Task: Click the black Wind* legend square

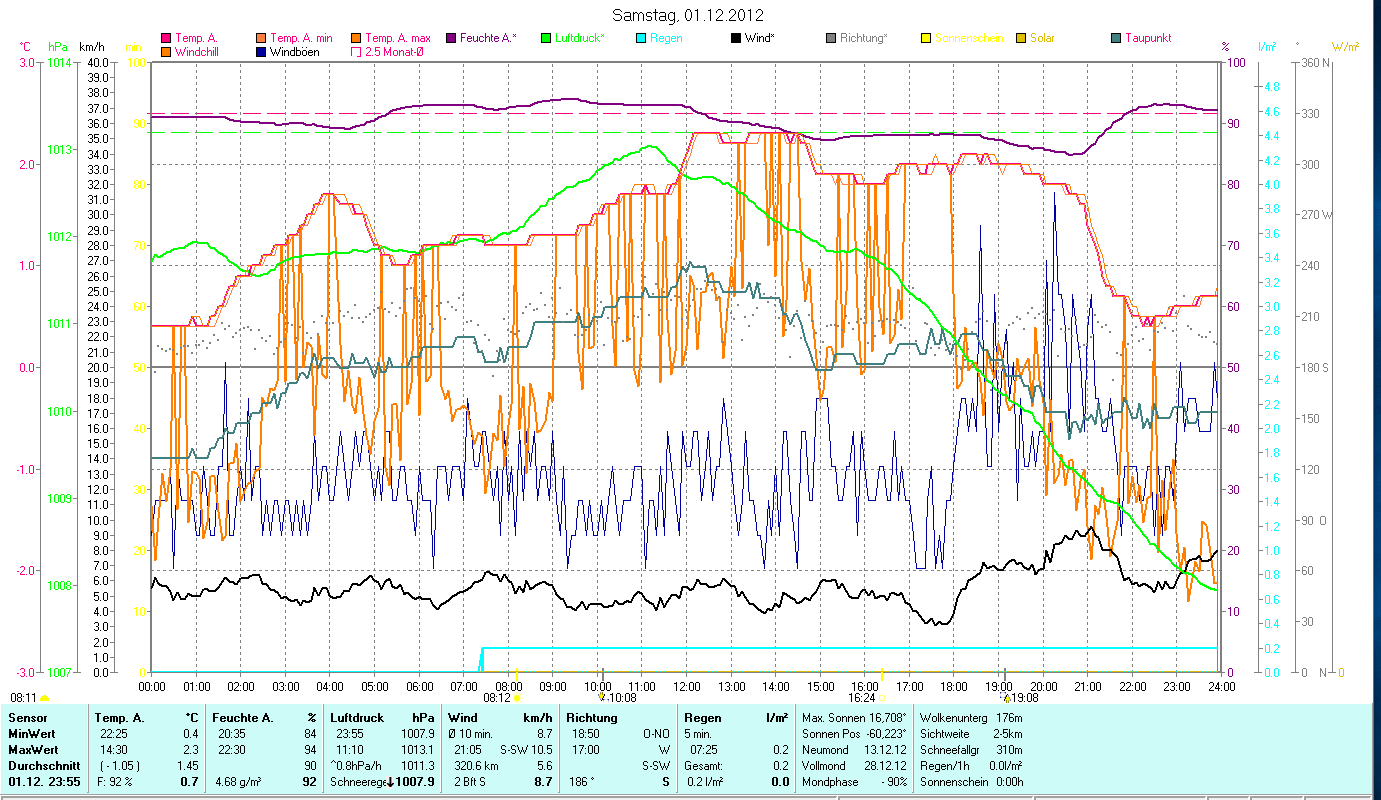Action: pyautogui.click(x=735, y=38)
